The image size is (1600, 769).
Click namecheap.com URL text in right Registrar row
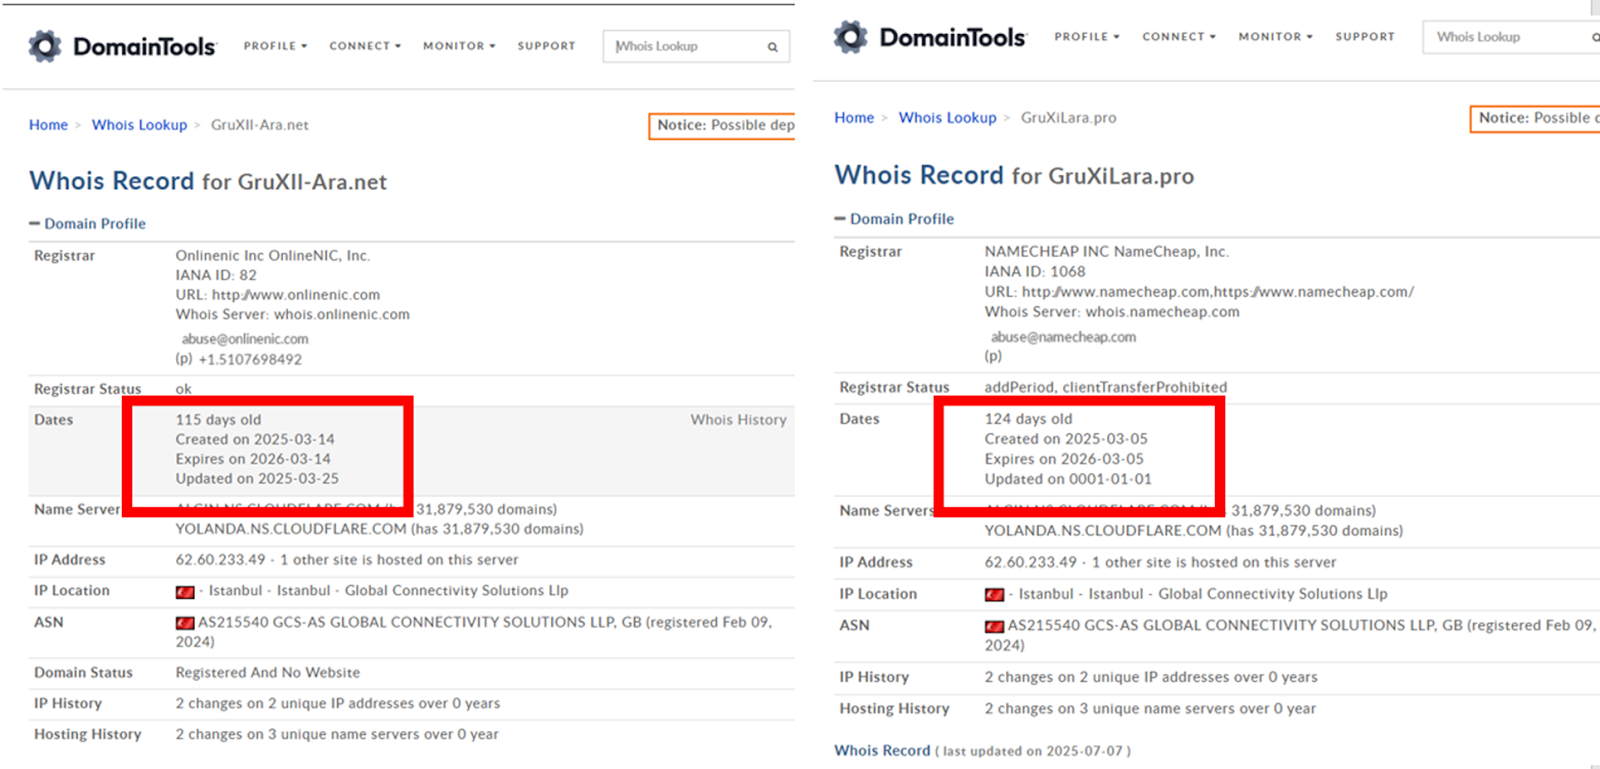pos(1218,292)
